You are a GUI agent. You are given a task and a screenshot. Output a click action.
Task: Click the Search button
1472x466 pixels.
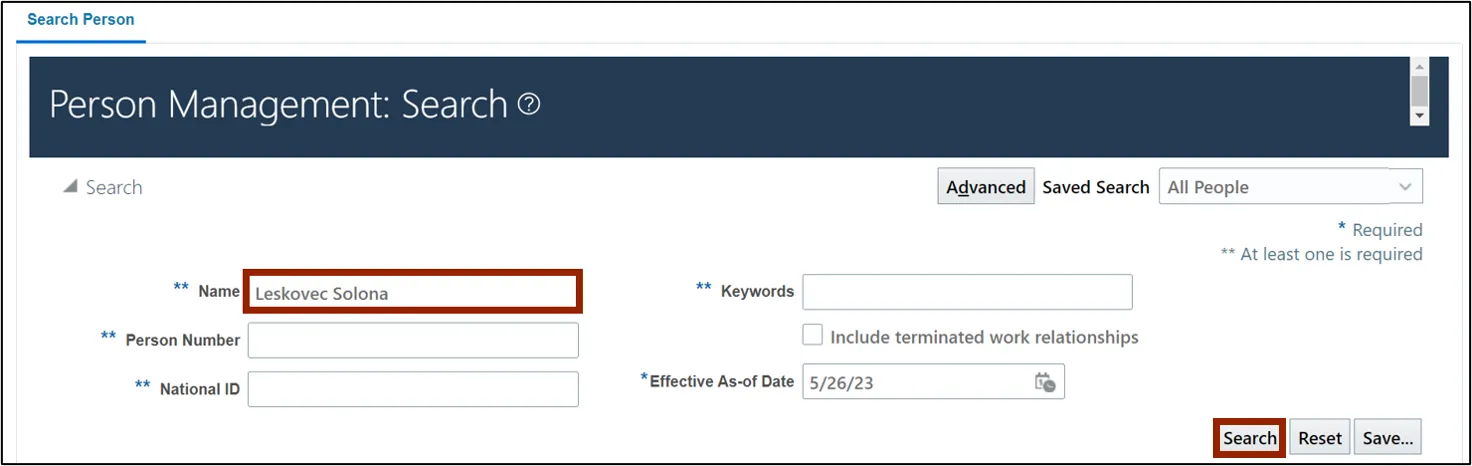[1249, 438]
